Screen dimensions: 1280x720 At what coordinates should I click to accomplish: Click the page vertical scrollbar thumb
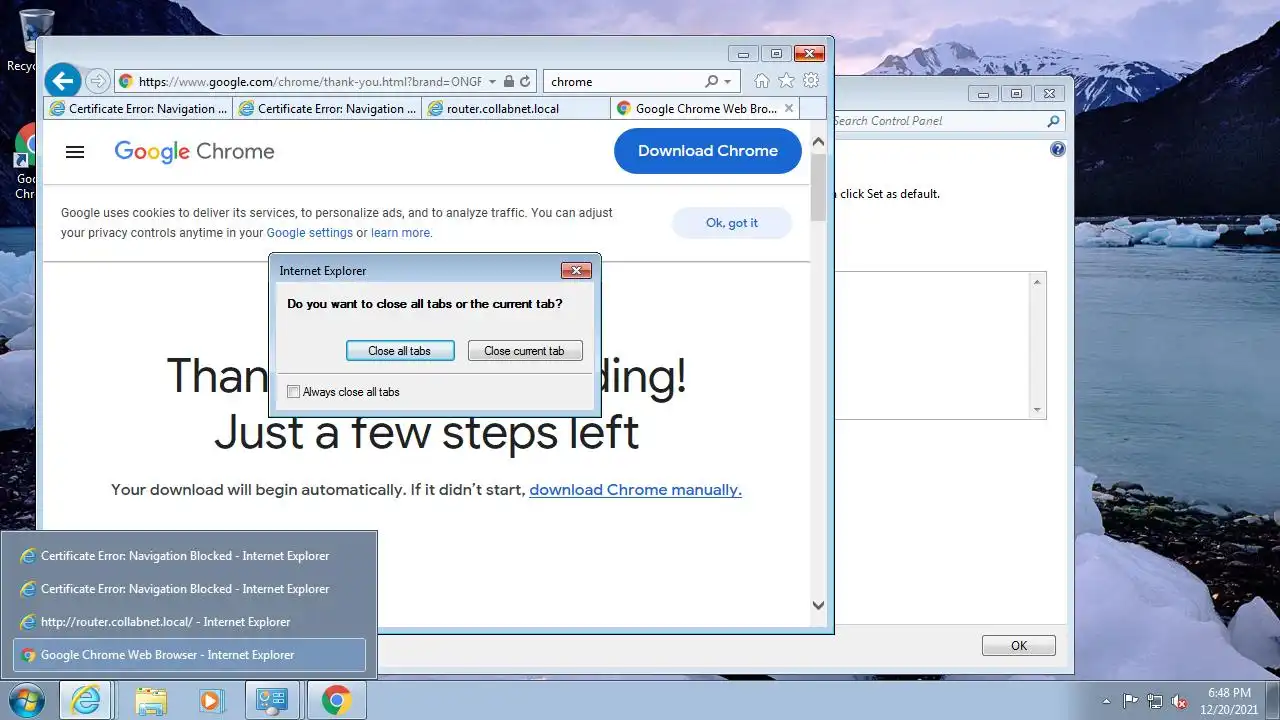(x=818, y=188)
